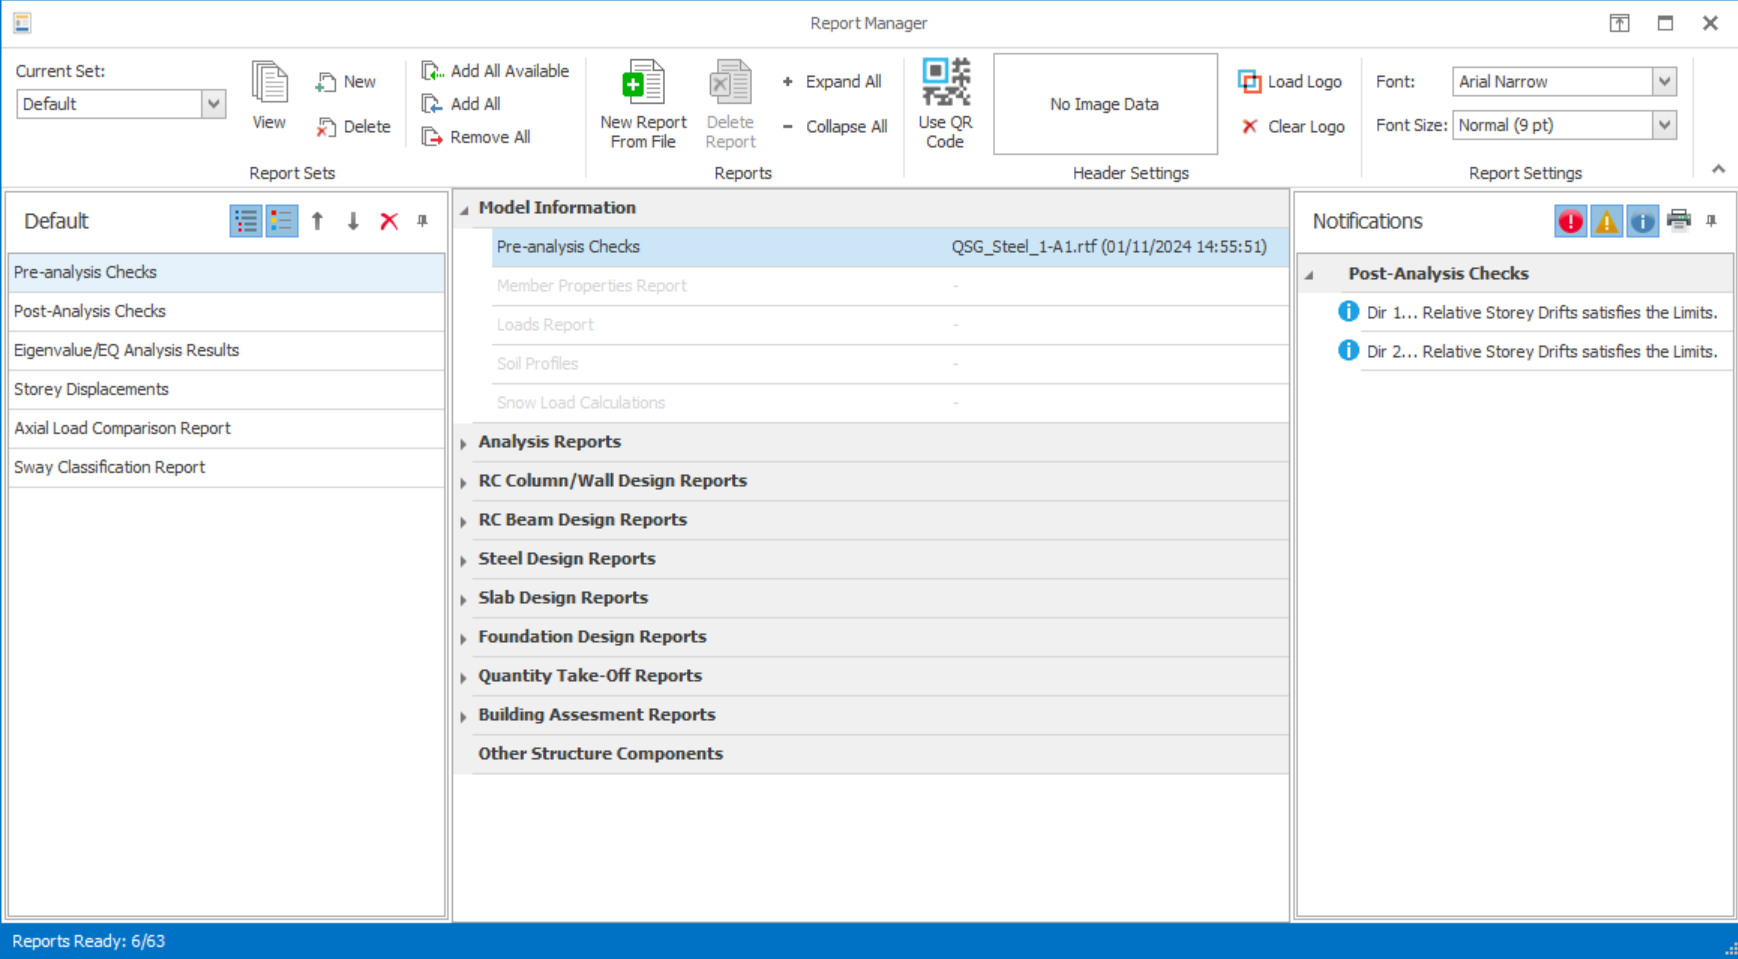Click the Clear Logo button
The image size is (1738, 959).
(1293, 127)
